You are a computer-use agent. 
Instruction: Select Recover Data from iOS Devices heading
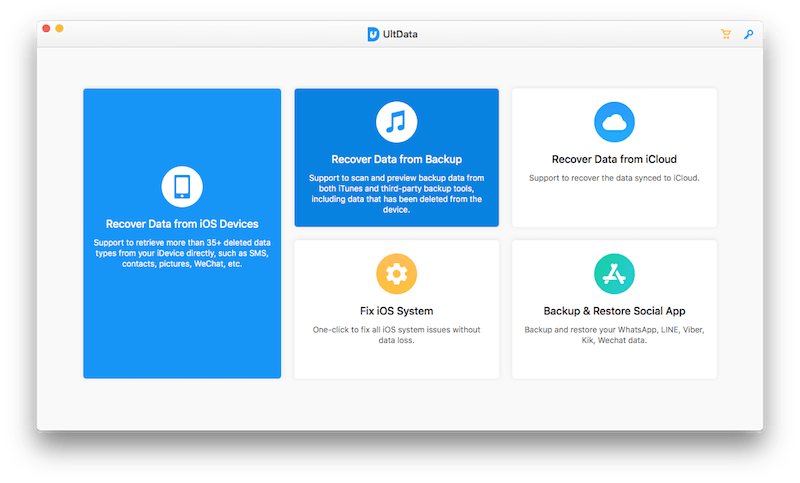click(x=182, y=224)
